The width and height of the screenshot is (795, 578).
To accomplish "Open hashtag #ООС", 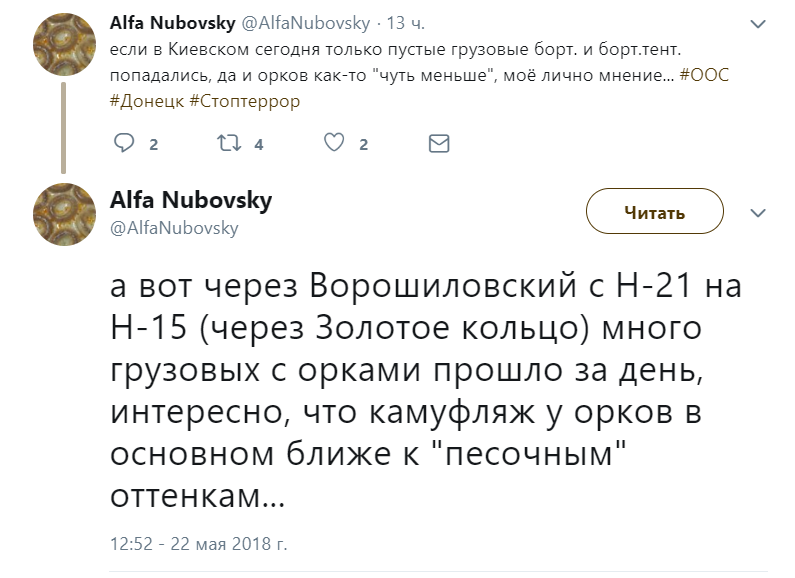I will pos(704,75).
